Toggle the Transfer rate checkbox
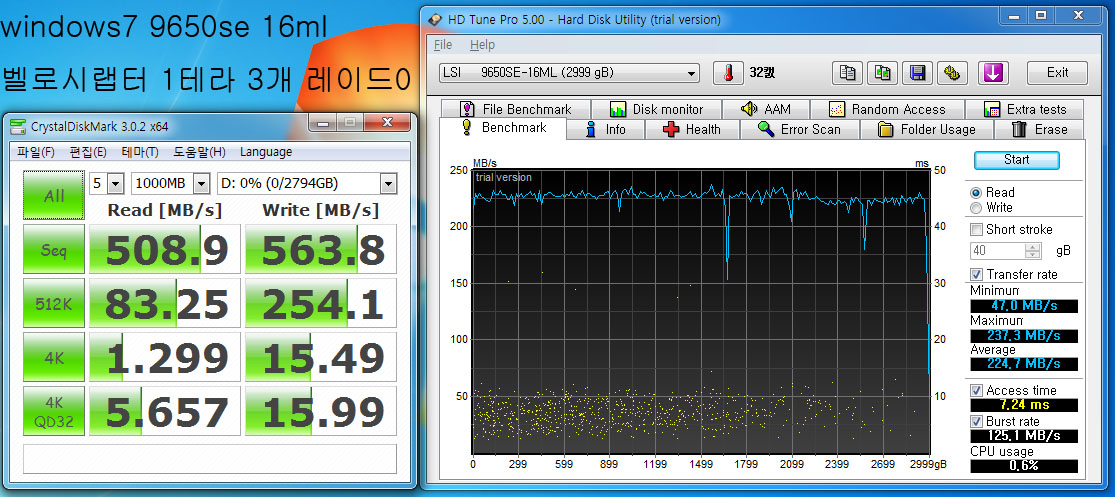The width and height of the screenshot is (1115, 497). click(x=977, y=274)
